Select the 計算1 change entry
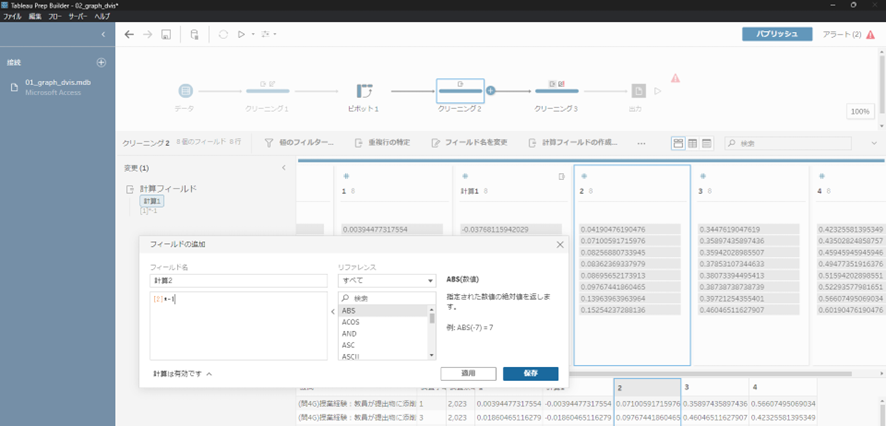This screenshot has width=886, height=426. point(152,201)
